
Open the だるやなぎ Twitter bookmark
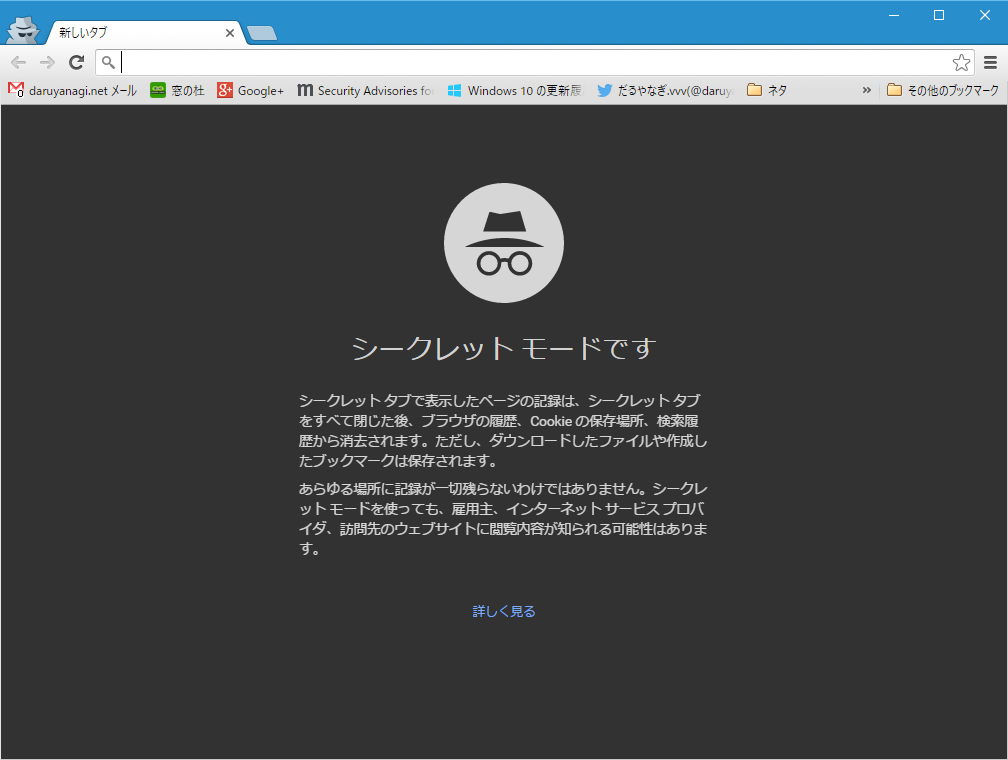665,91
